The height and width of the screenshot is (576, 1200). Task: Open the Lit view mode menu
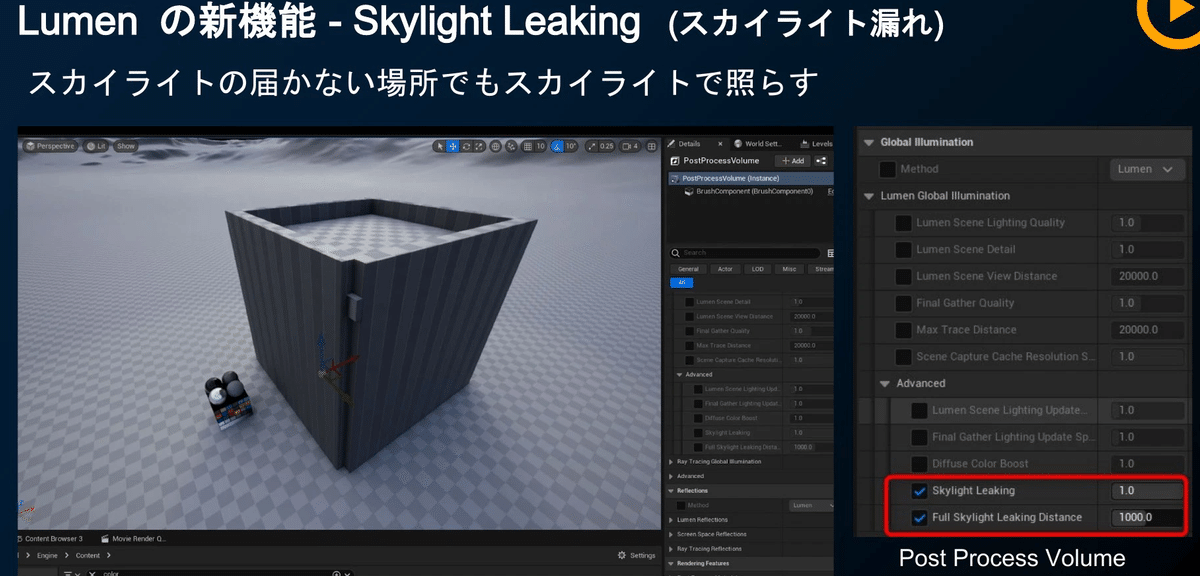[x=96, y=146]
